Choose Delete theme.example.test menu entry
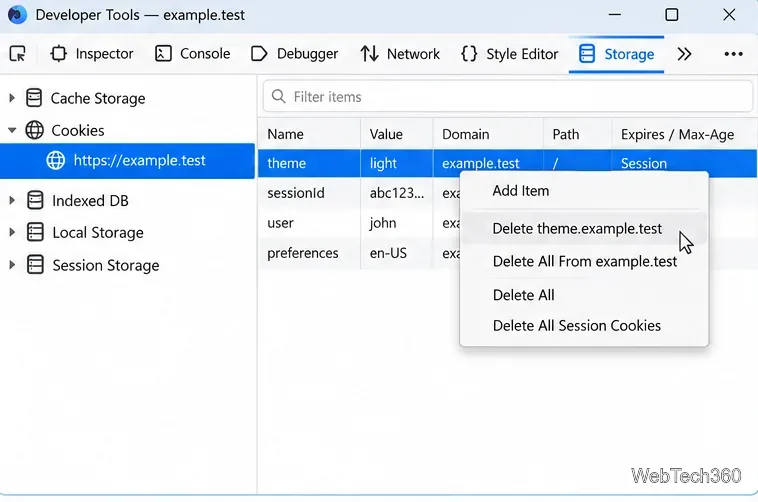Screen dimensions: 758x502 tap(584, 228)
